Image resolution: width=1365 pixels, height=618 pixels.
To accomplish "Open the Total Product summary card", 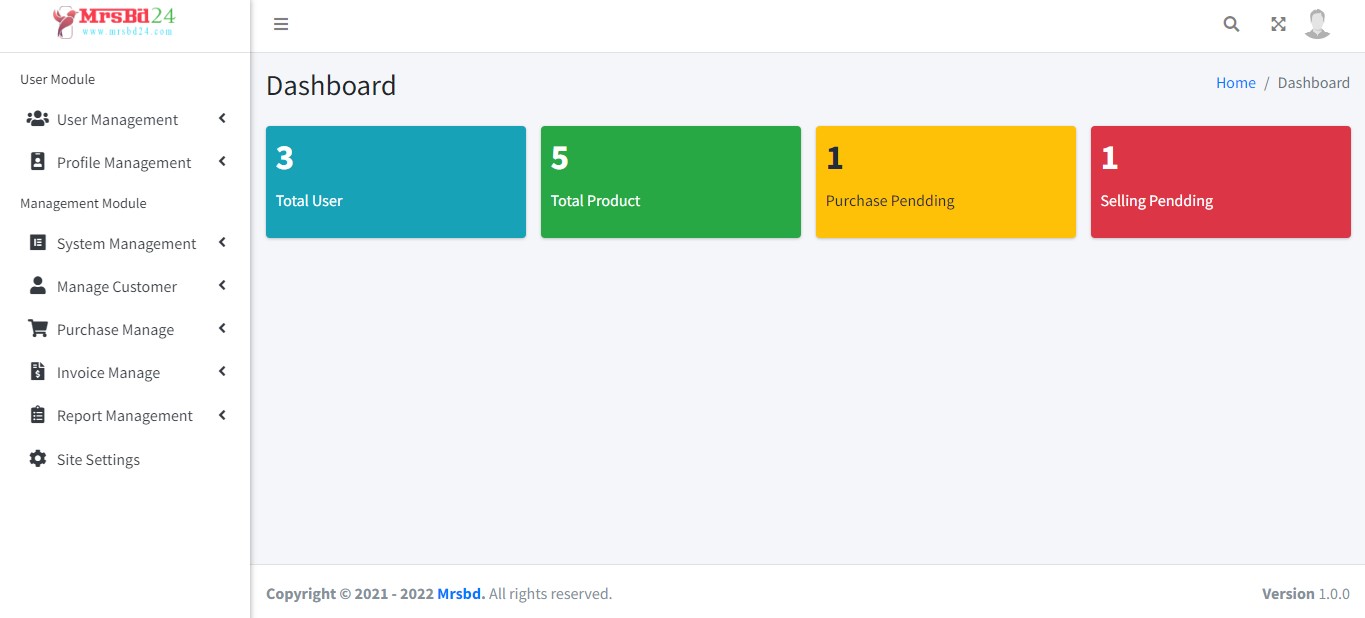I will [x=670, y=181].
